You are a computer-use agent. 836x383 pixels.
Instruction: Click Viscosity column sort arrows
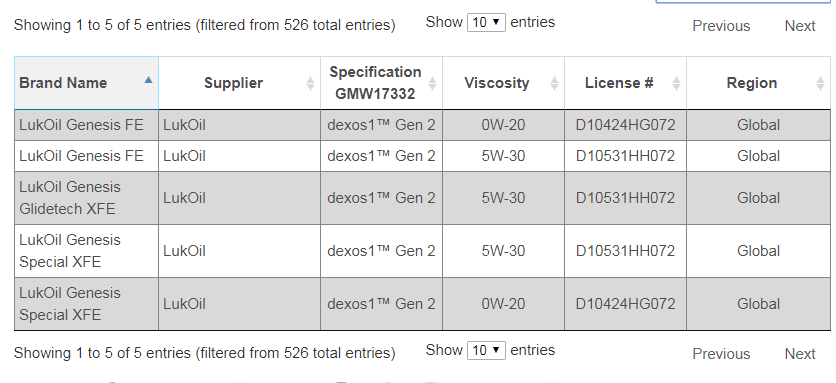554,83
